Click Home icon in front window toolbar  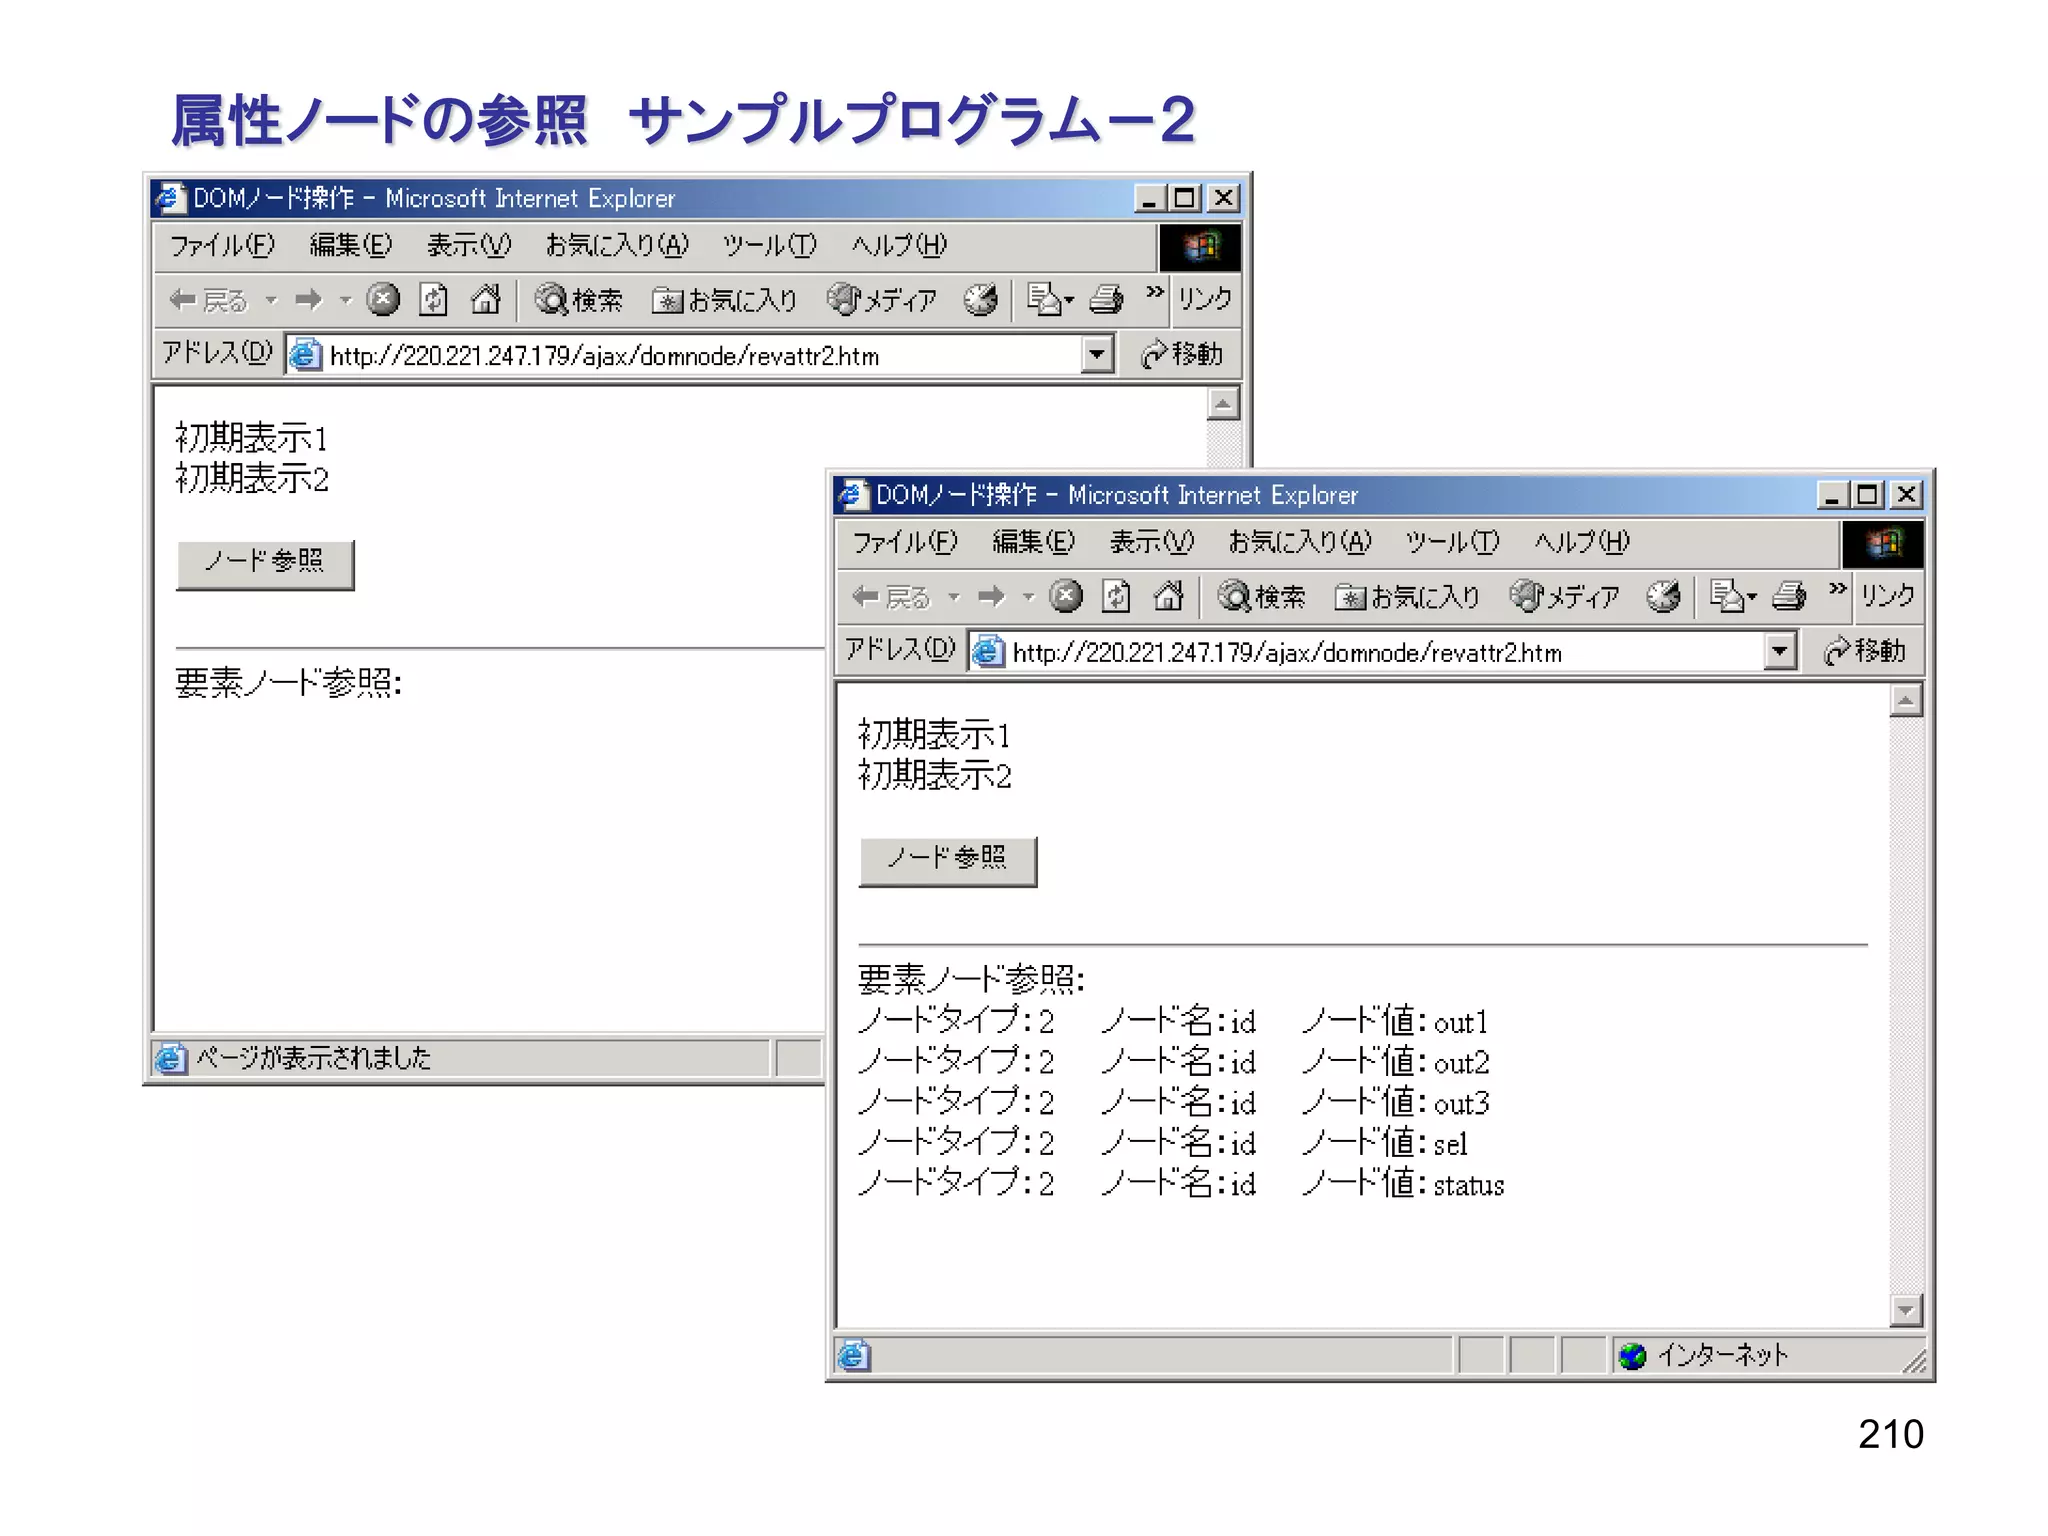click(1169, 597)
